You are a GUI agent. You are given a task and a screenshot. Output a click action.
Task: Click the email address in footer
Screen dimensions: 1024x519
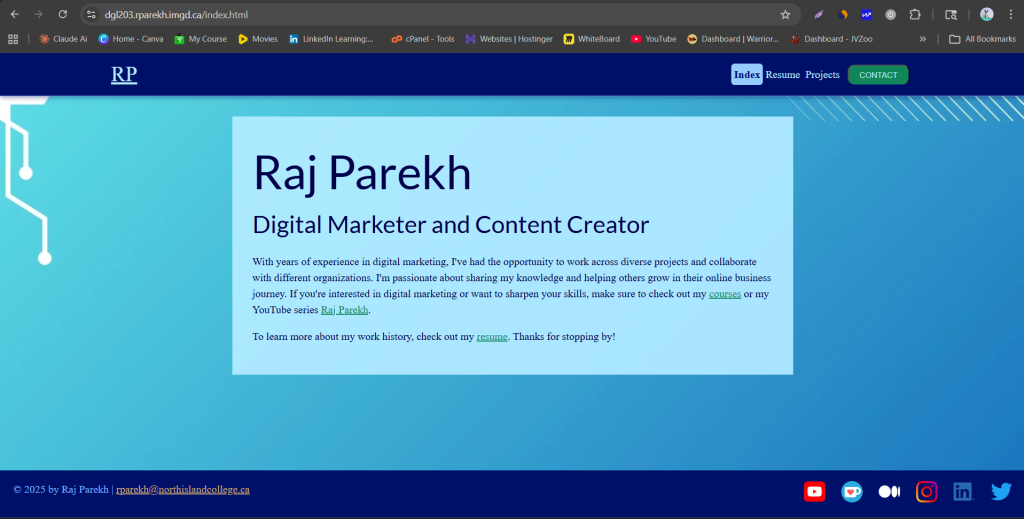pos(182,490)
